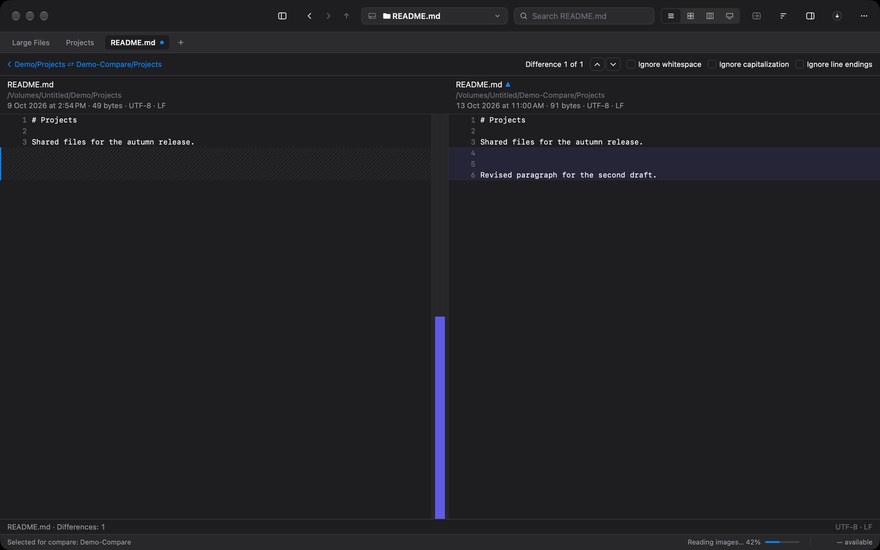The image size is (880, 550).
Task: Toggle the right inspector panel icon
Action: [810, 16]
